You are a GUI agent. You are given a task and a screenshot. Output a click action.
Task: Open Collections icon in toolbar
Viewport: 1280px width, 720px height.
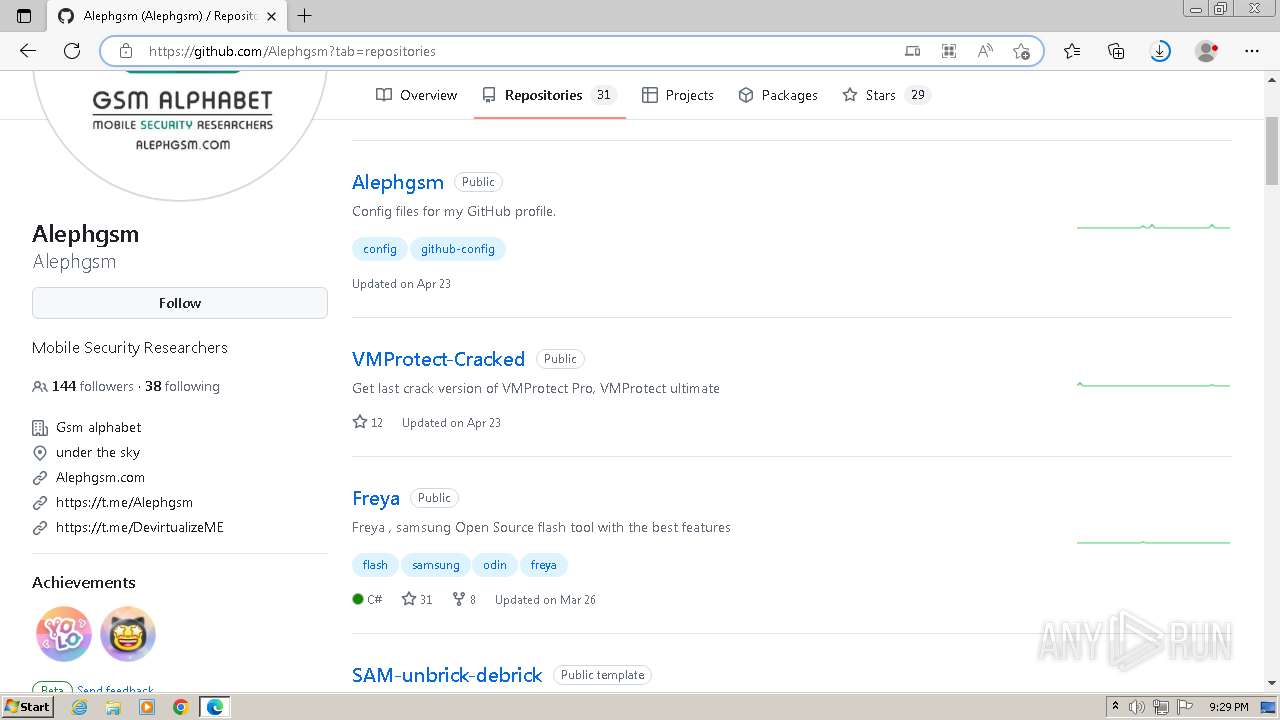(x=1116, y=51)
